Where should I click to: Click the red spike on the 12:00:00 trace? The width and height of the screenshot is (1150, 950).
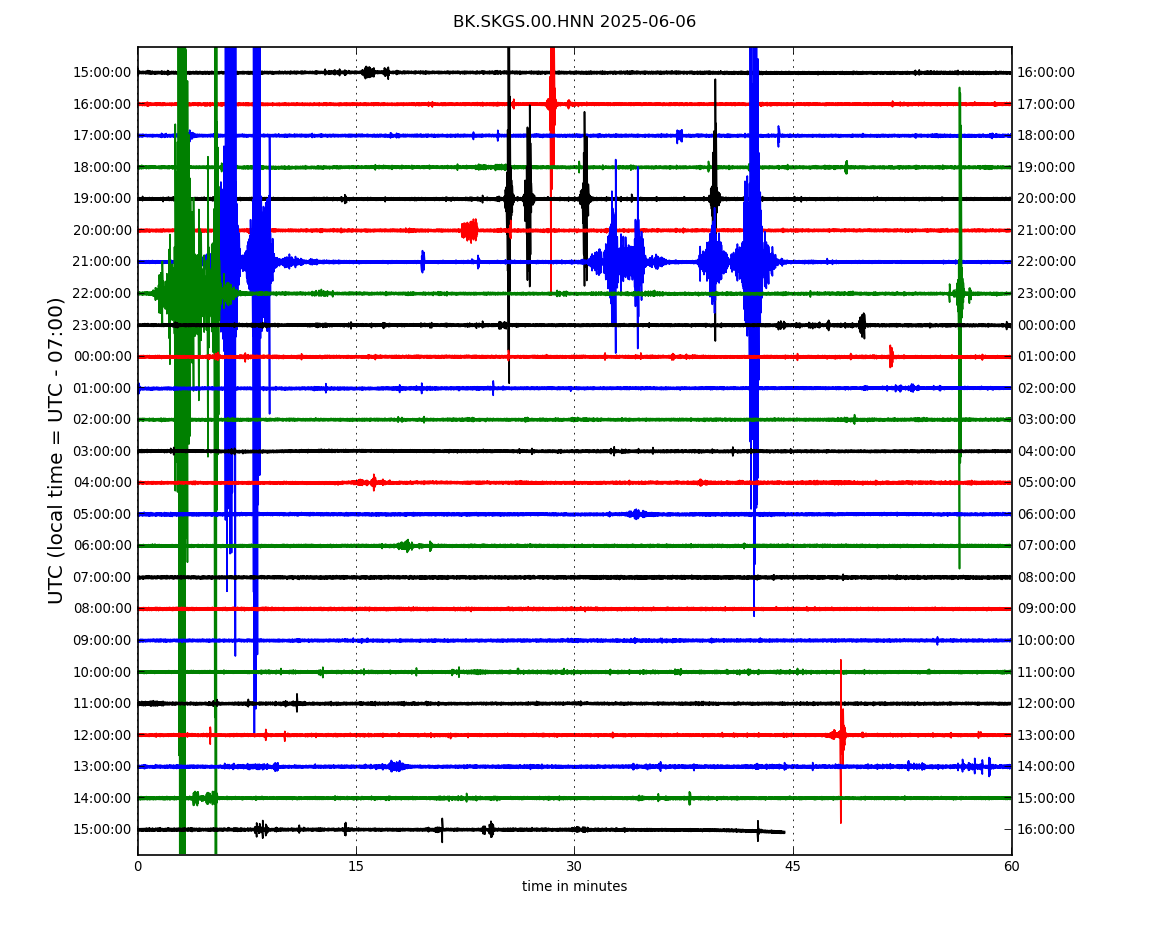click(840, 741)
